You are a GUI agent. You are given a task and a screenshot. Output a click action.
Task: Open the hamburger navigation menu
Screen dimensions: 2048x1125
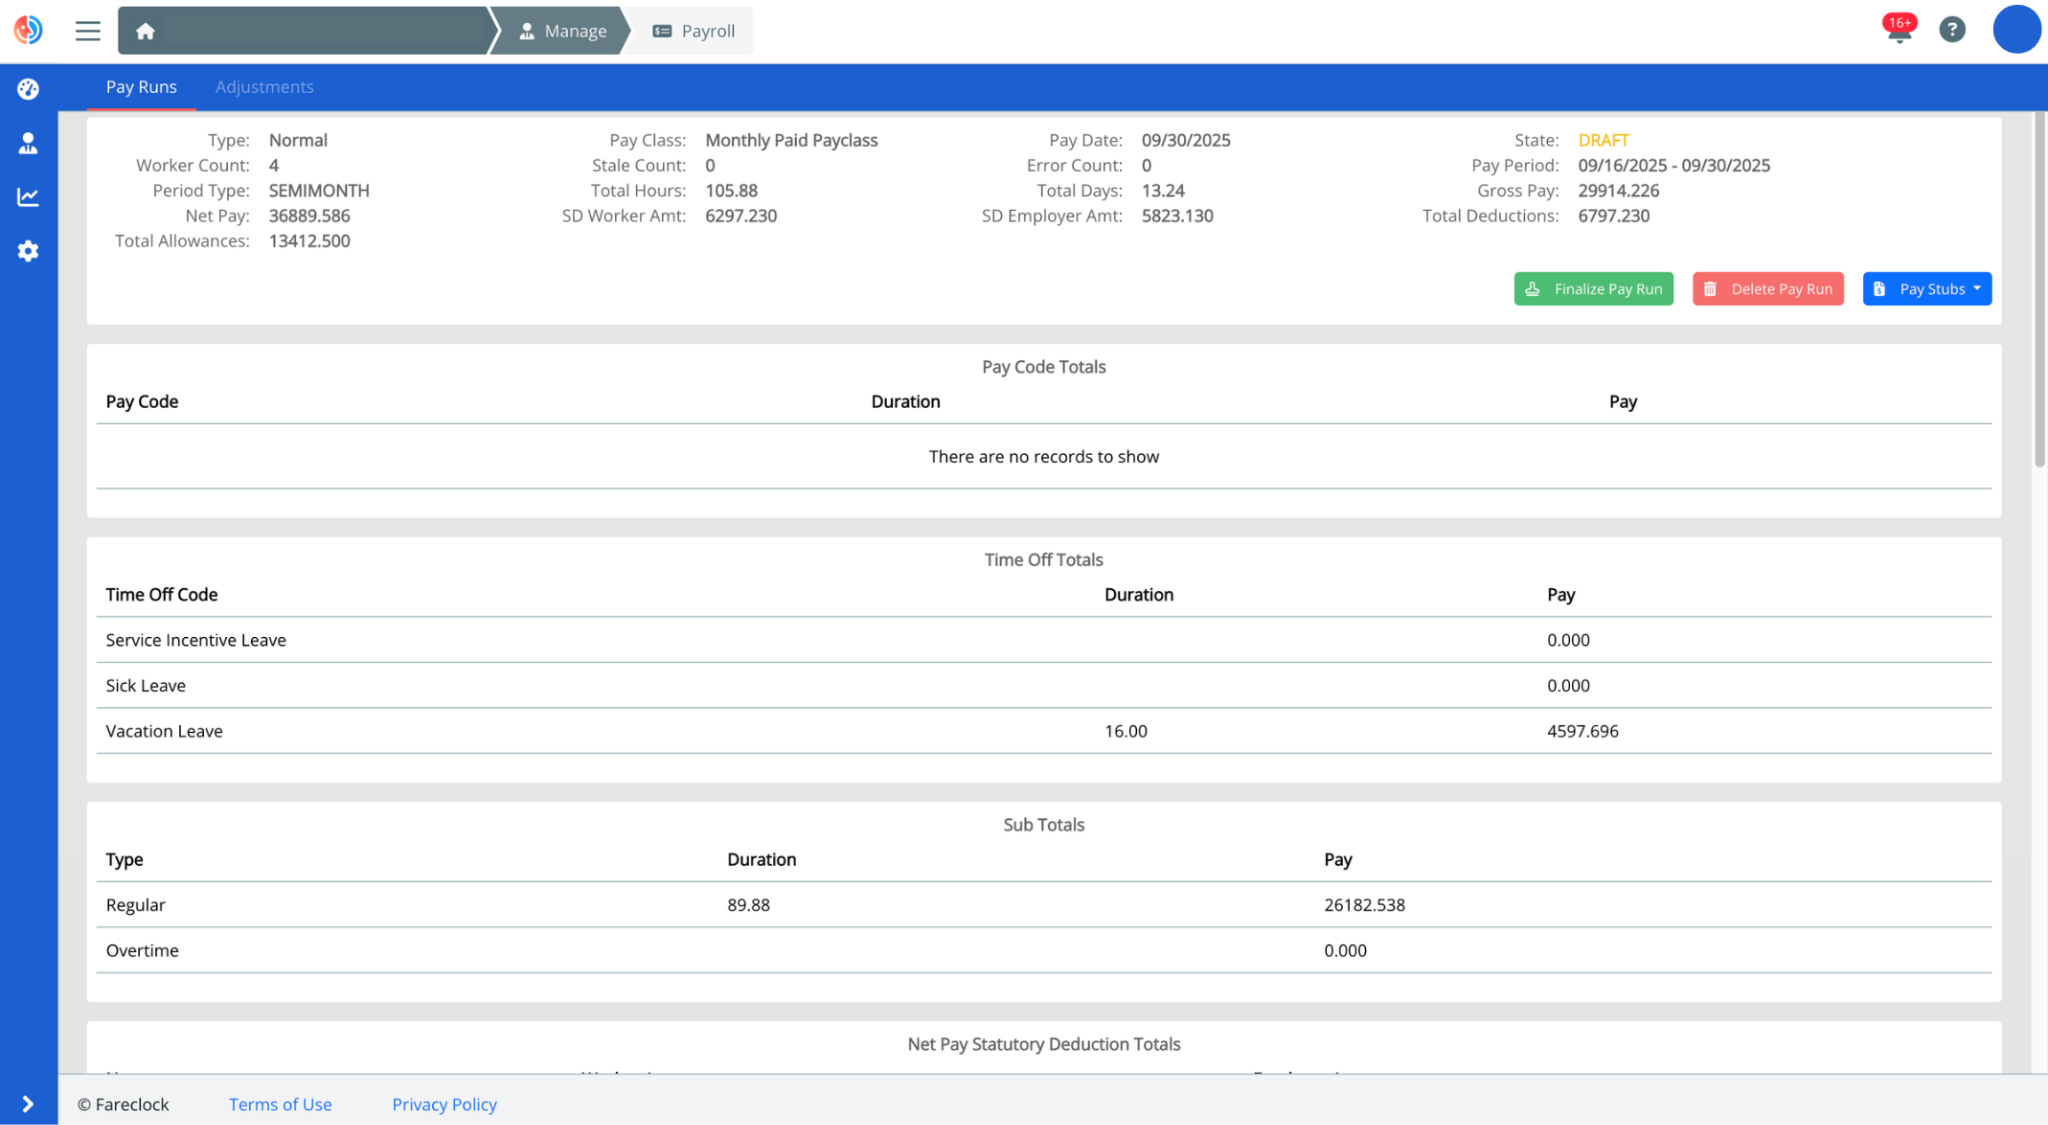[87, 30]
